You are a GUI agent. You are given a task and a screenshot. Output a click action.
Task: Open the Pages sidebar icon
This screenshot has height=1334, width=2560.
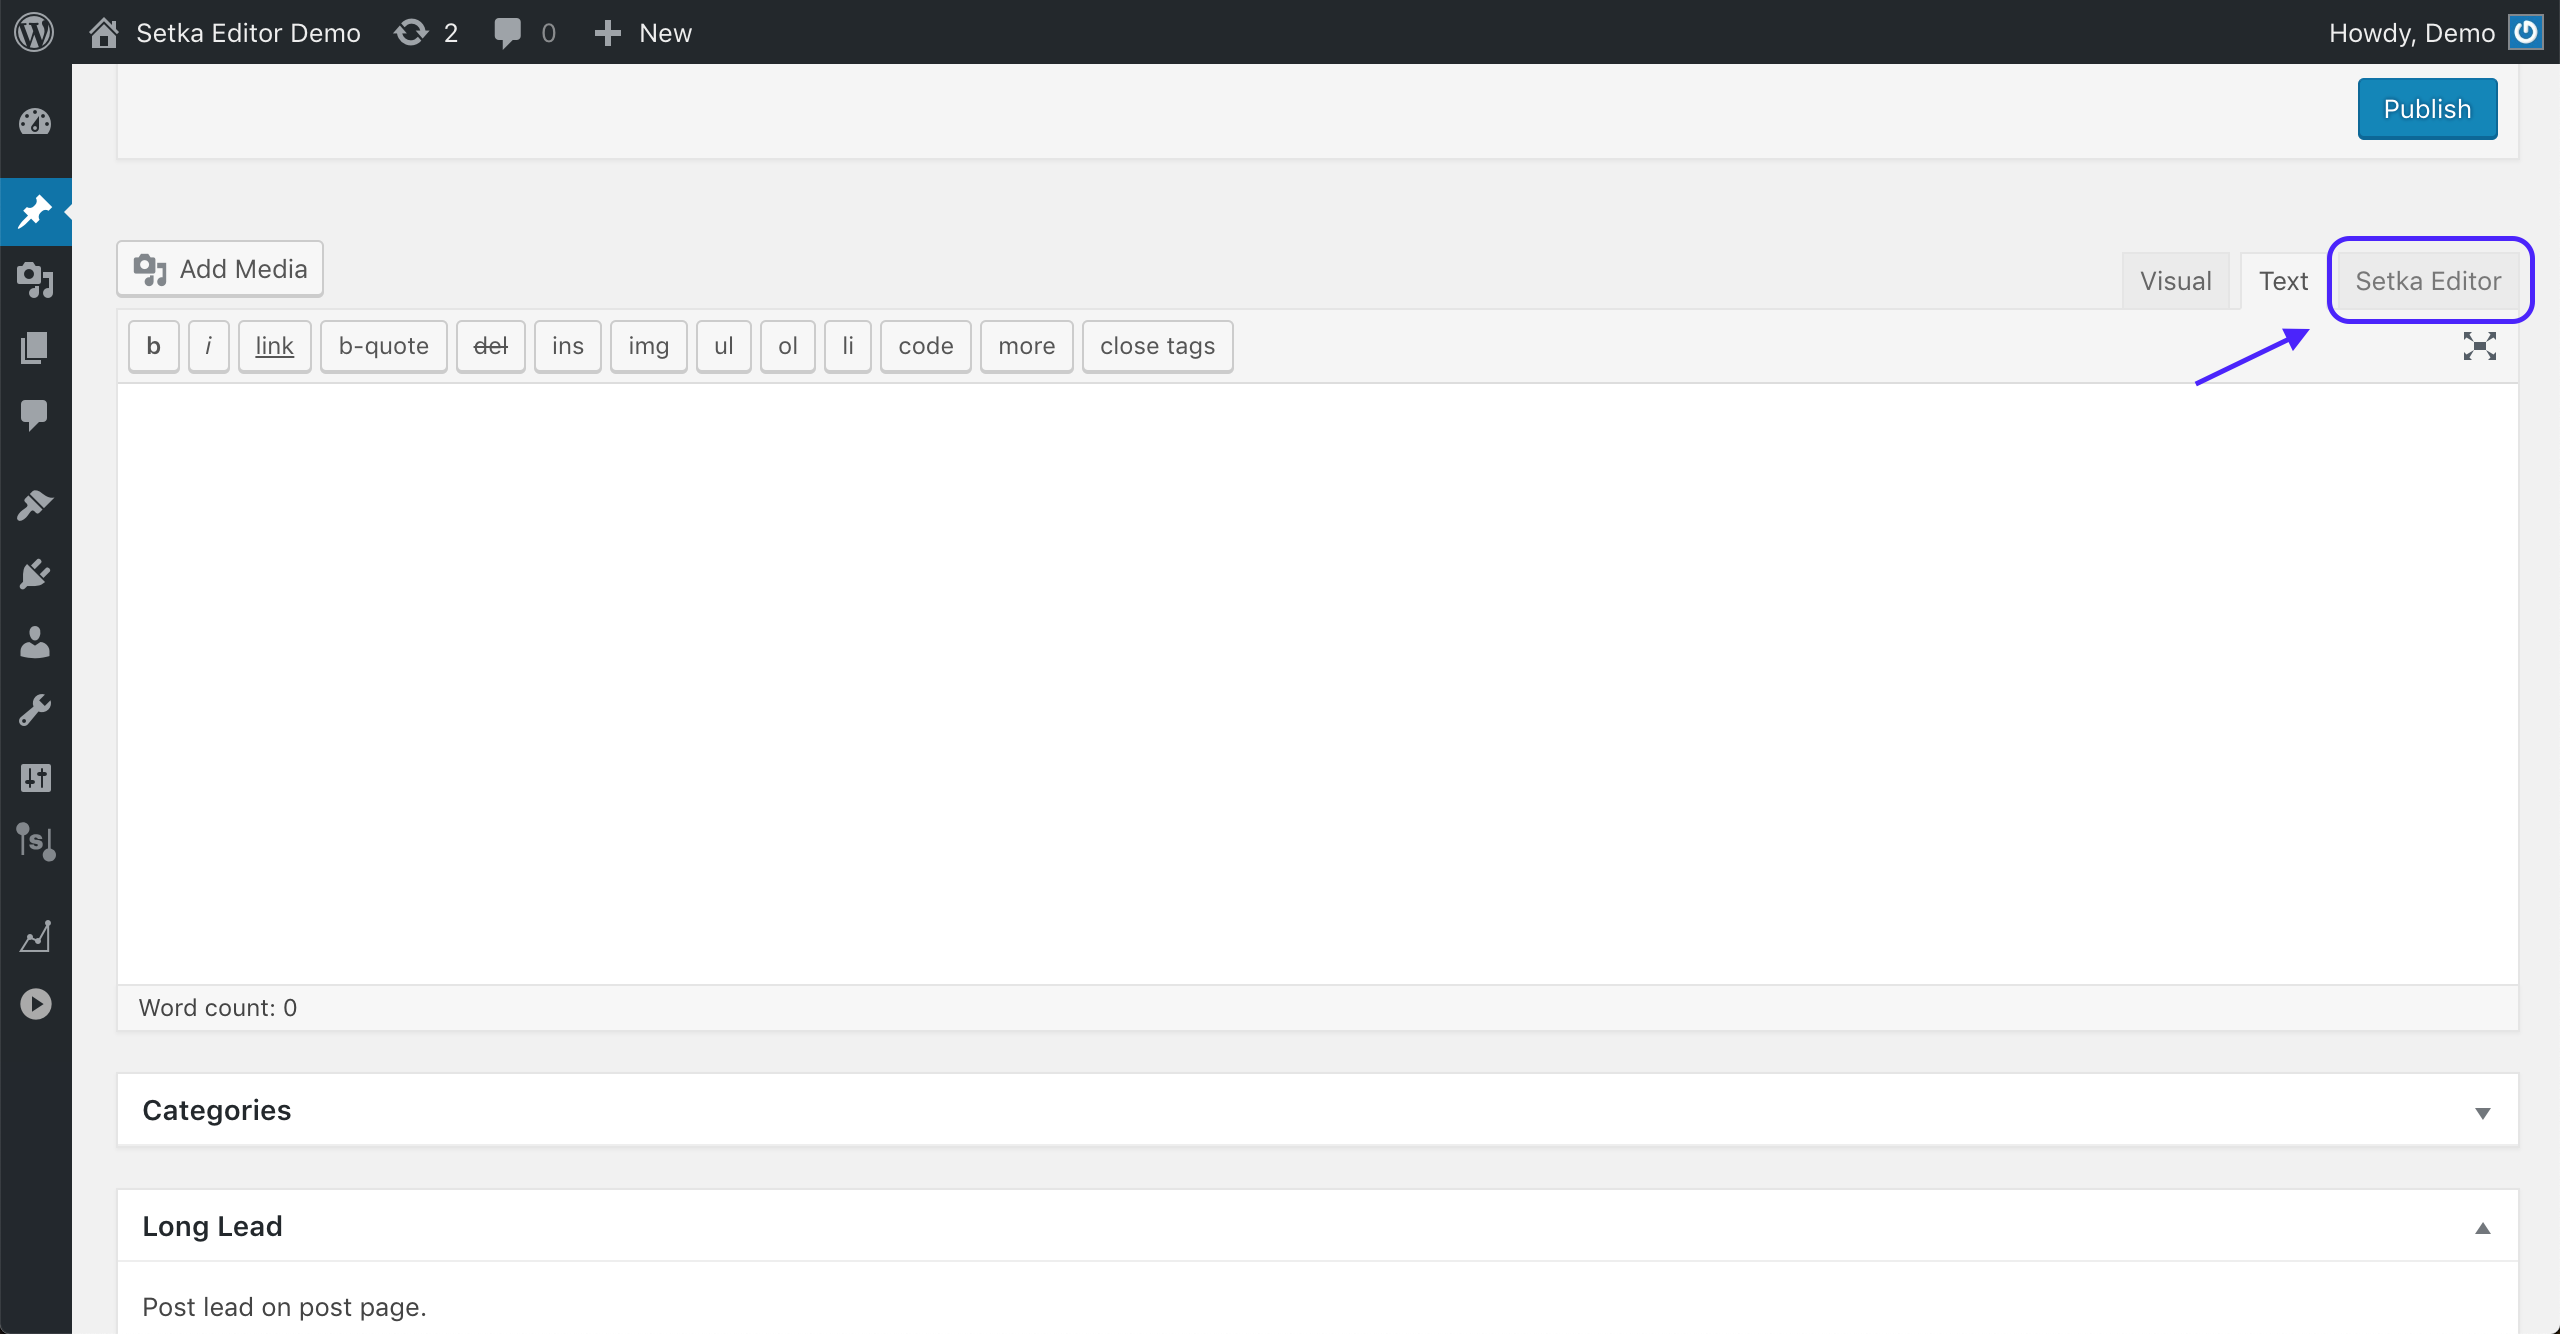tap(35, 348)
